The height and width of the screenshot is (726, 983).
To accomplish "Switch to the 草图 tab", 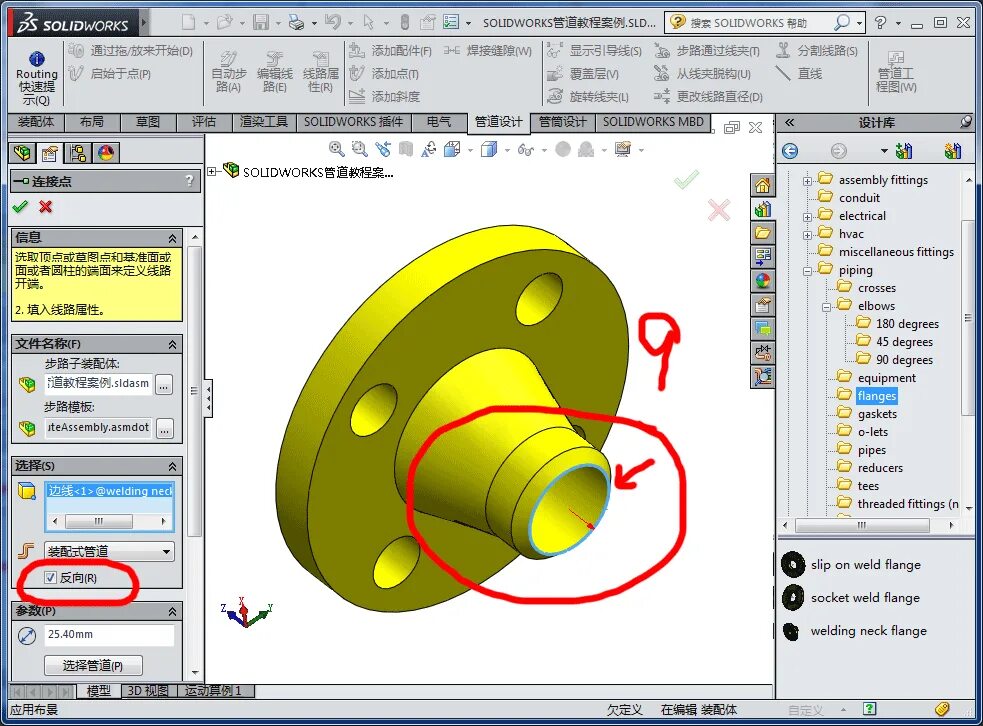I will pyautogui.click(x=148, y=122).
